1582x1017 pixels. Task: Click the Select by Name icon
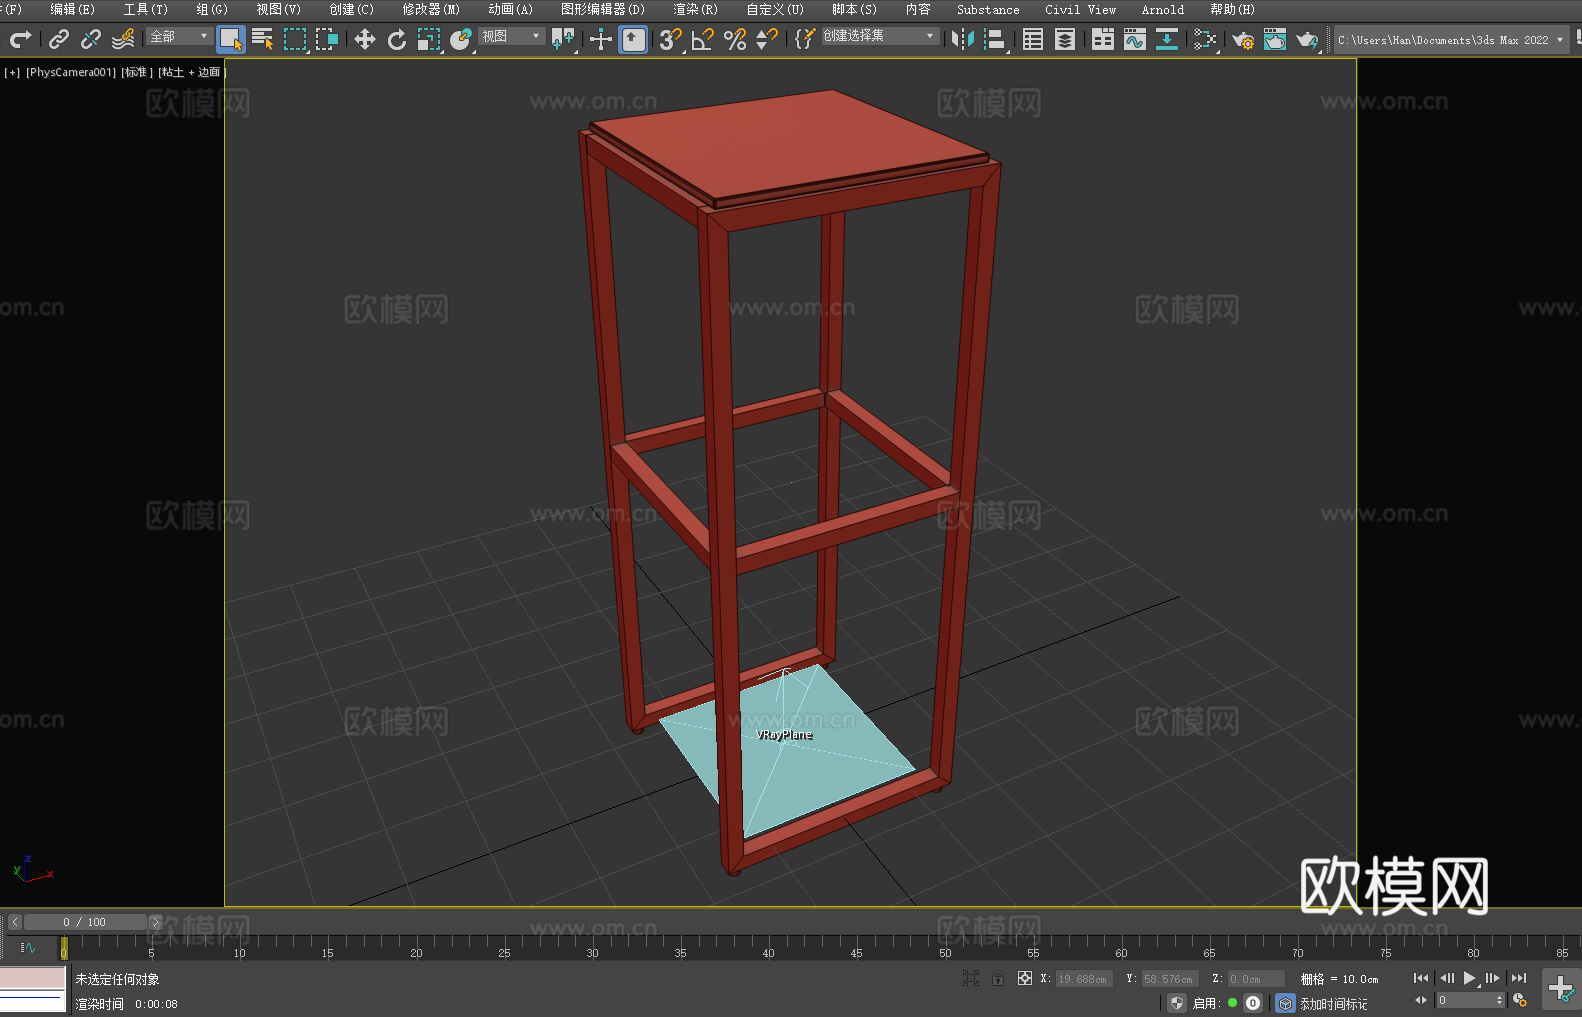pos(262,39)
